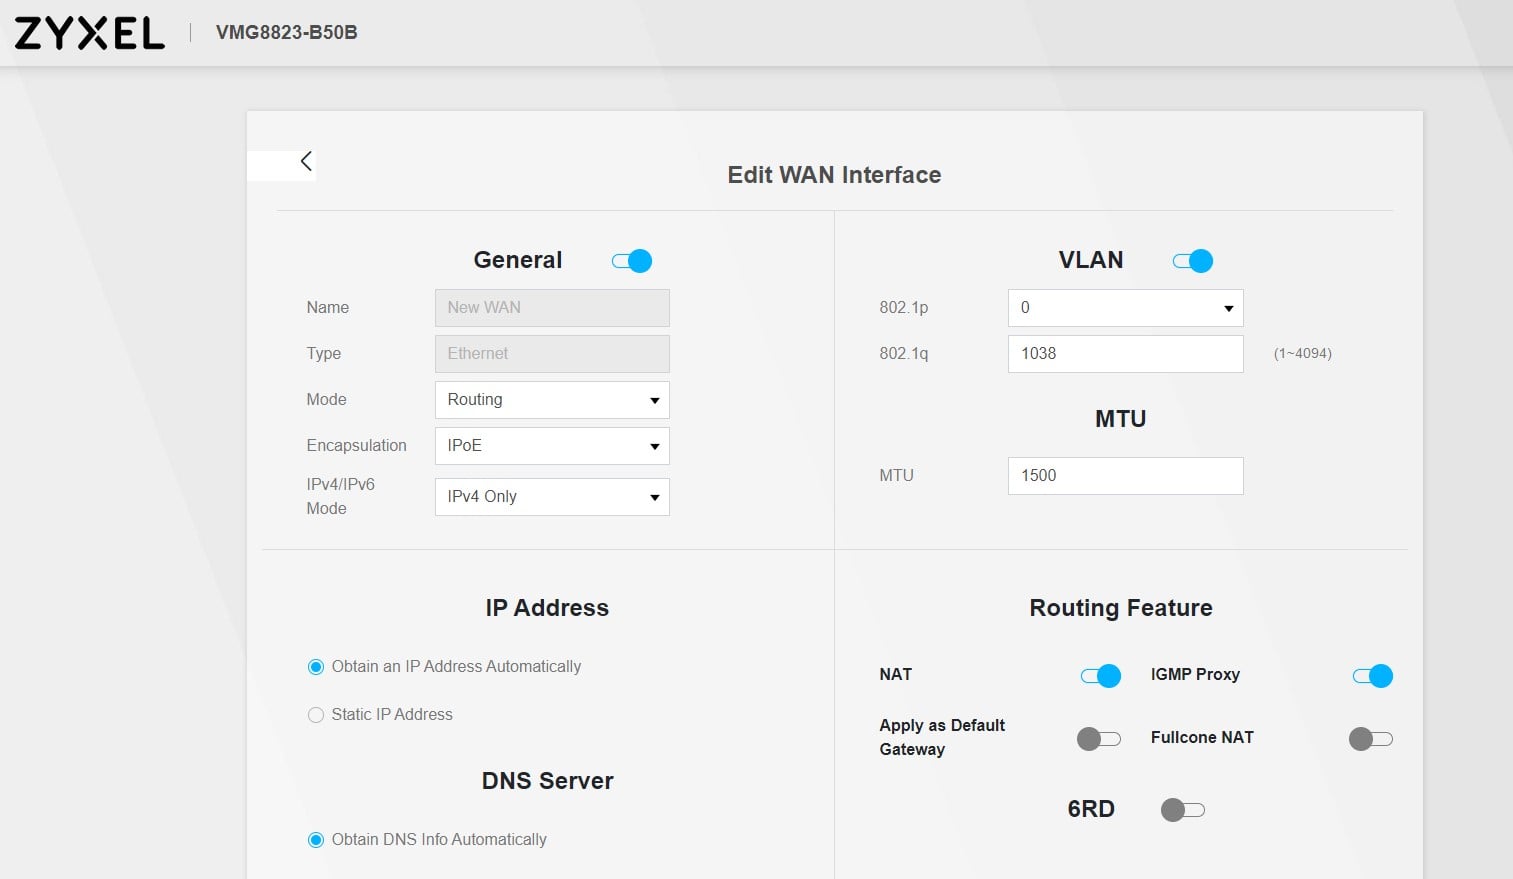The height and width of the screenshot is (879, 1513).
Task: Click the ZYXEL logo
Action: pyautogui.click(x=88, y=31)
